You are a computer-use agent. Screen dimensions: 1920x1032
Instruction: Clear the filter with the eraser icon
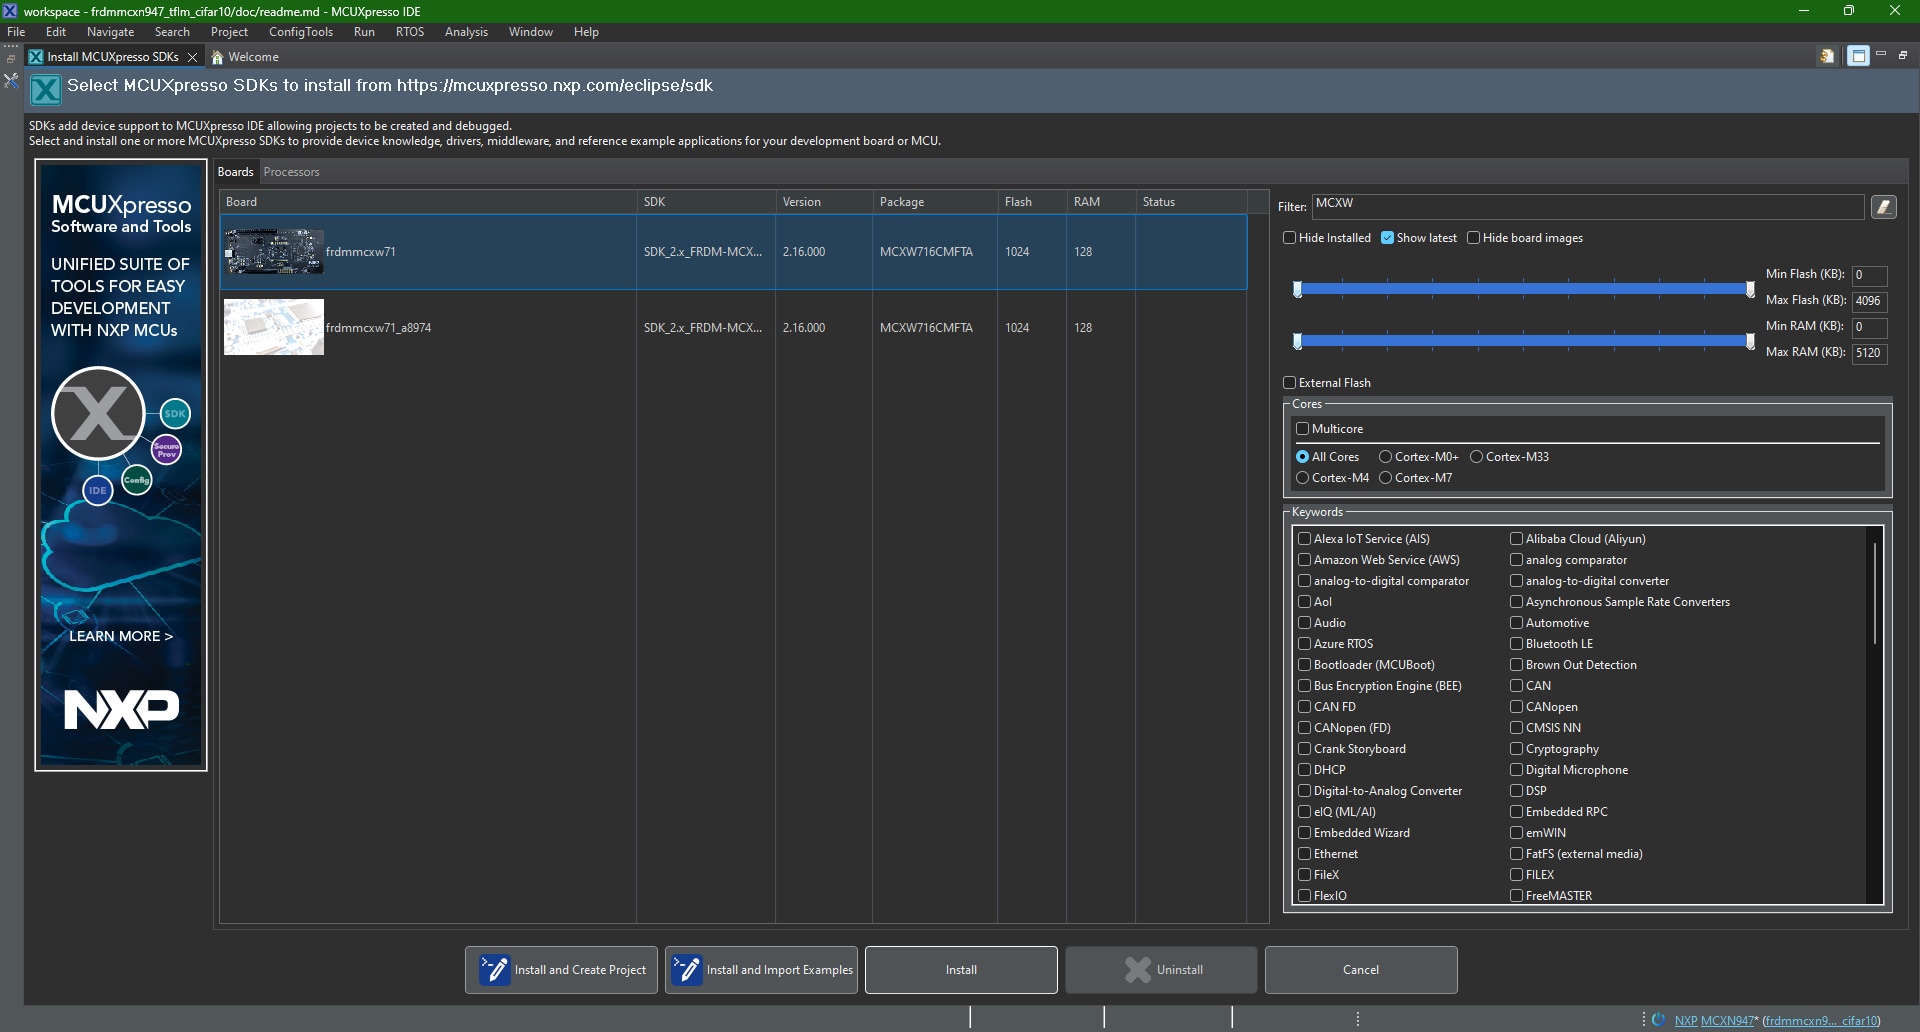click(x=1884, y=207)
